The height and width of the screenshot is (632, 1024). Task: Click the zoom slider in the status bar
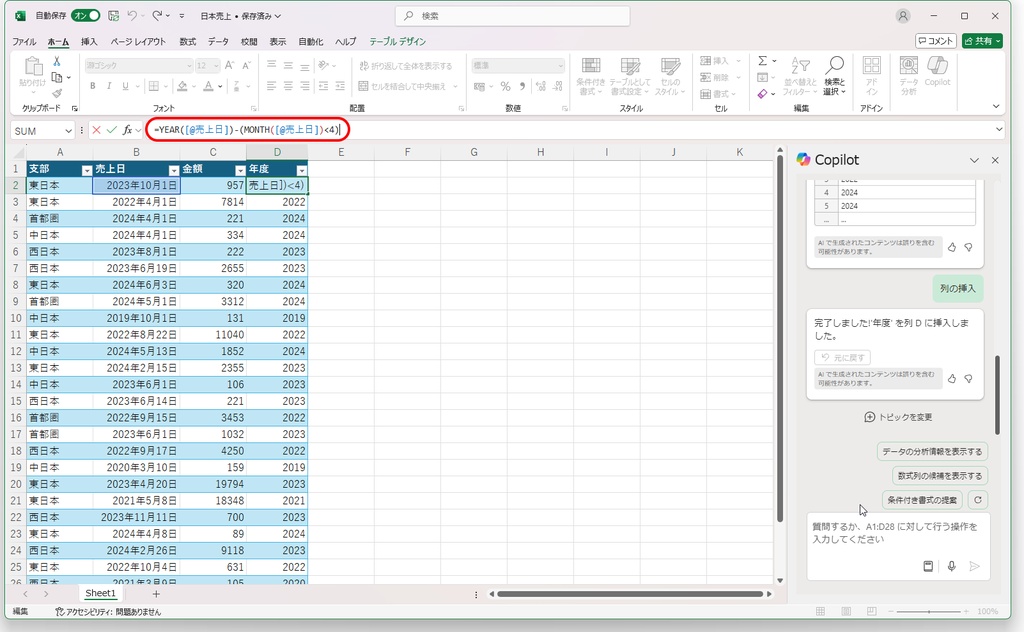click(x=929, y=612)
